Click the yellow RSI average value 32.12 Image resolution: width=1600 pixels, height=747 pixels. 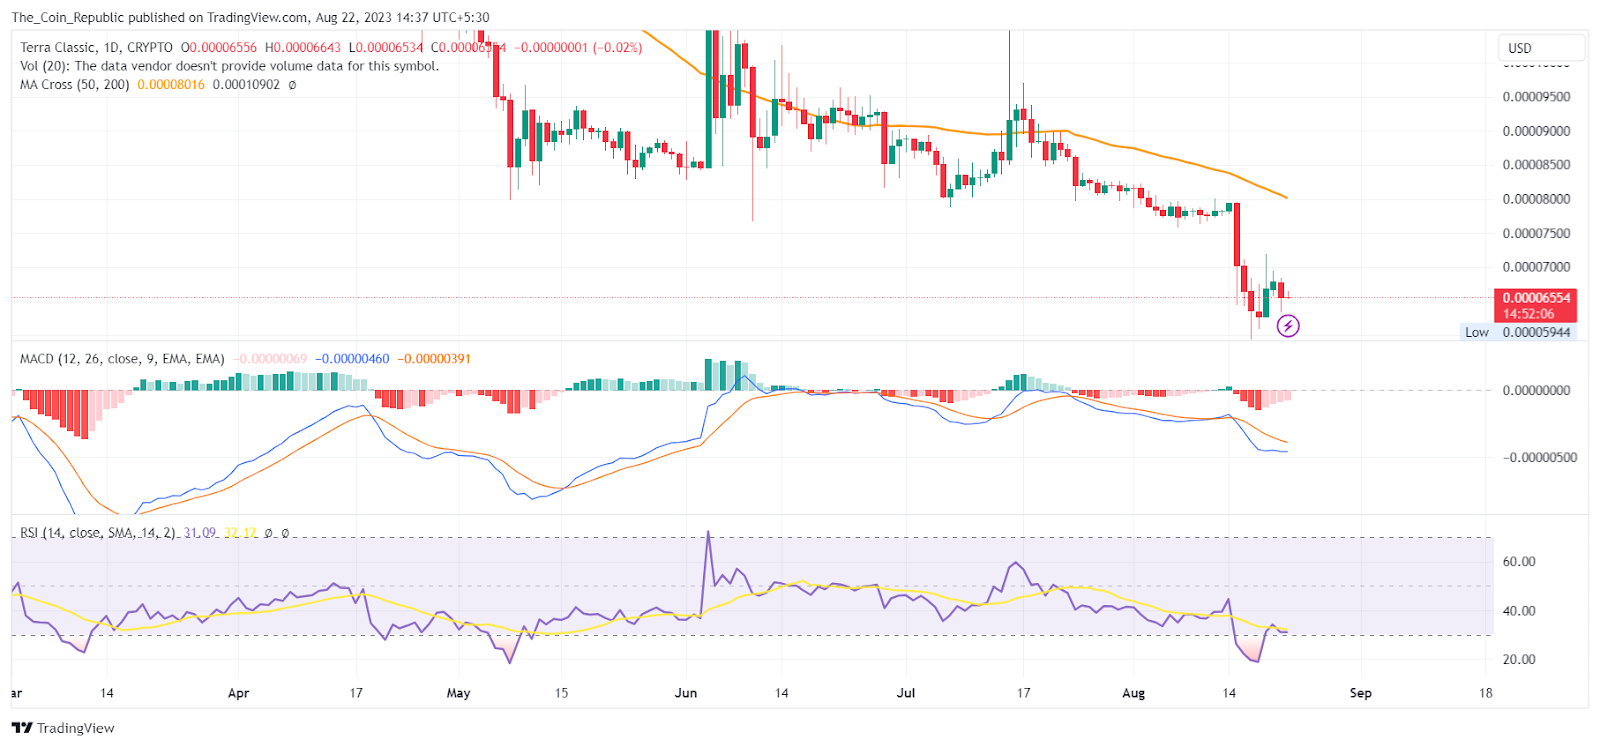coord(240,533)
